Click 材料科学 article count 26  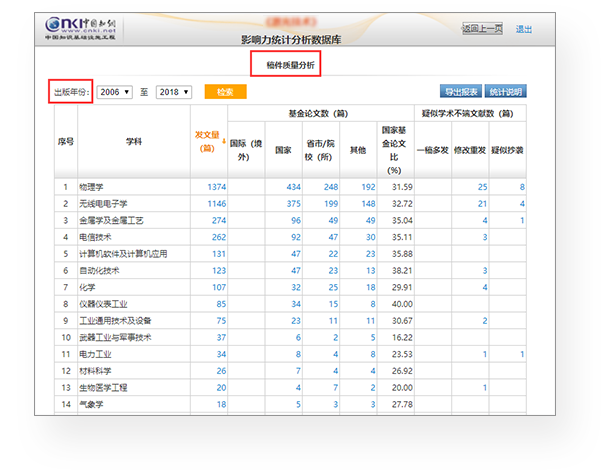[221, 371]
